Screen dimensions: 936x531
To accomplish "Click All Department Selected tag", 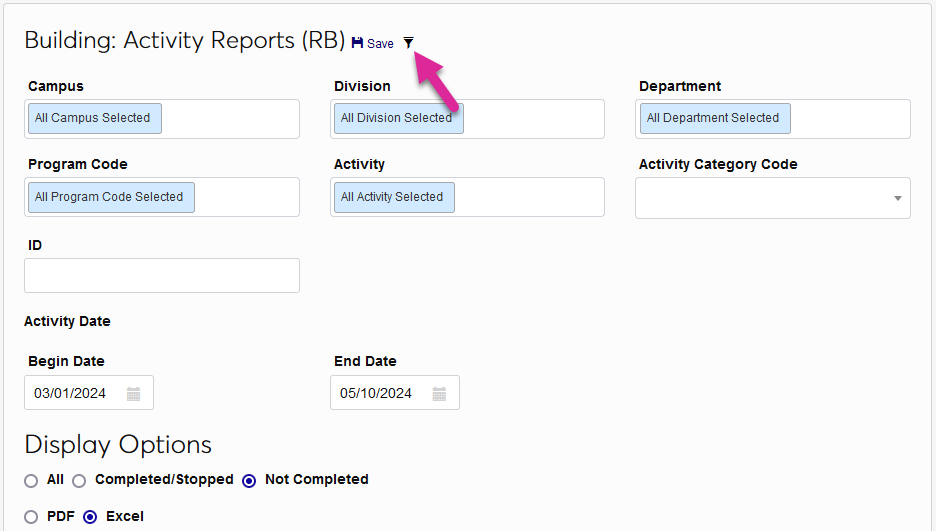I will tap(715, 118).
